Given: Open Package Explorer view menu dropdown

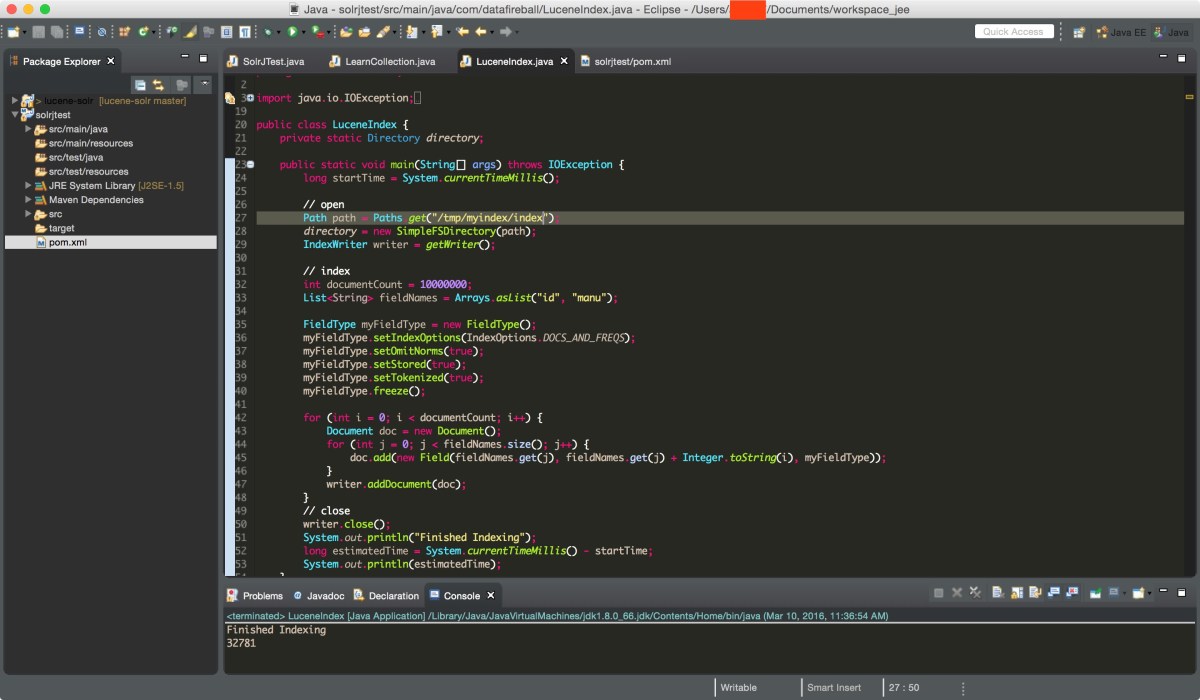Looking at the screenshot, I should click(203, 85).
